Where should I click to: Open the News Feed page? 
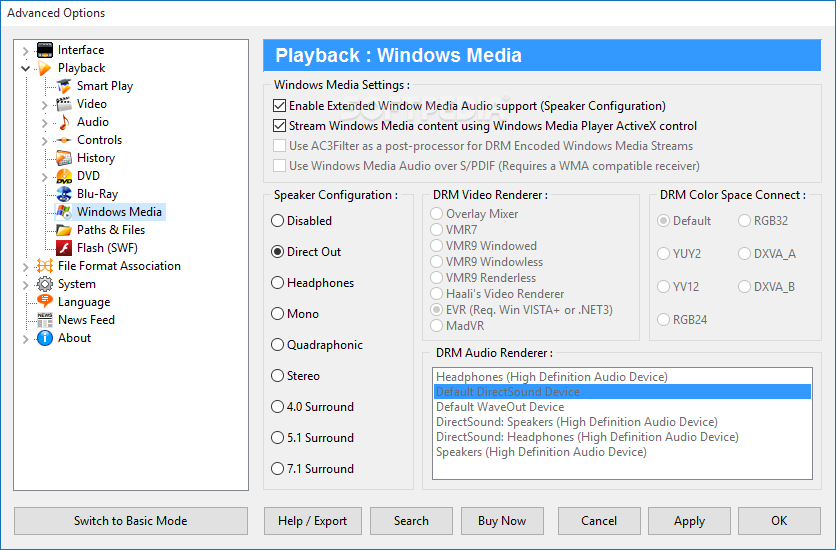click(x=86, y=320)
